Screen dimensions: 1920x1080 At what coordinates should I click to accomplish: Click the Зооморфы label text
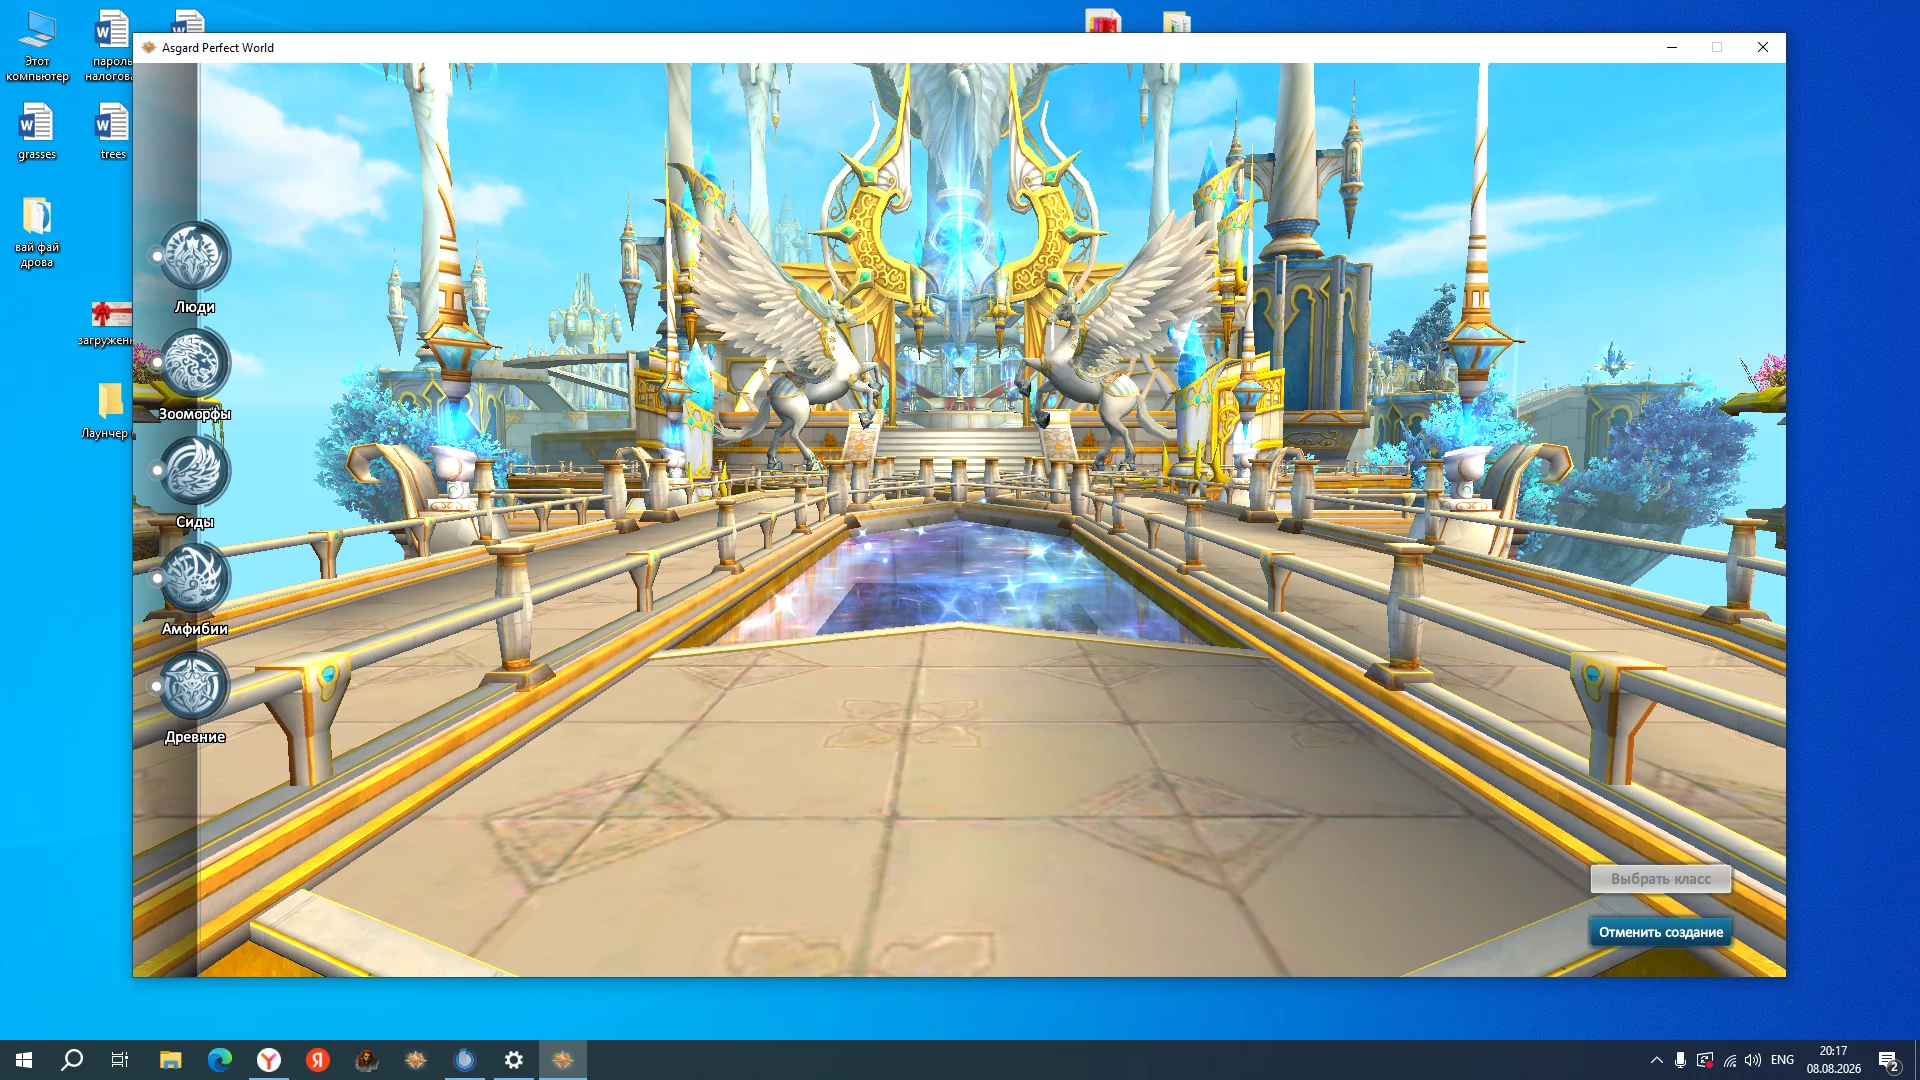coord(195,414)
